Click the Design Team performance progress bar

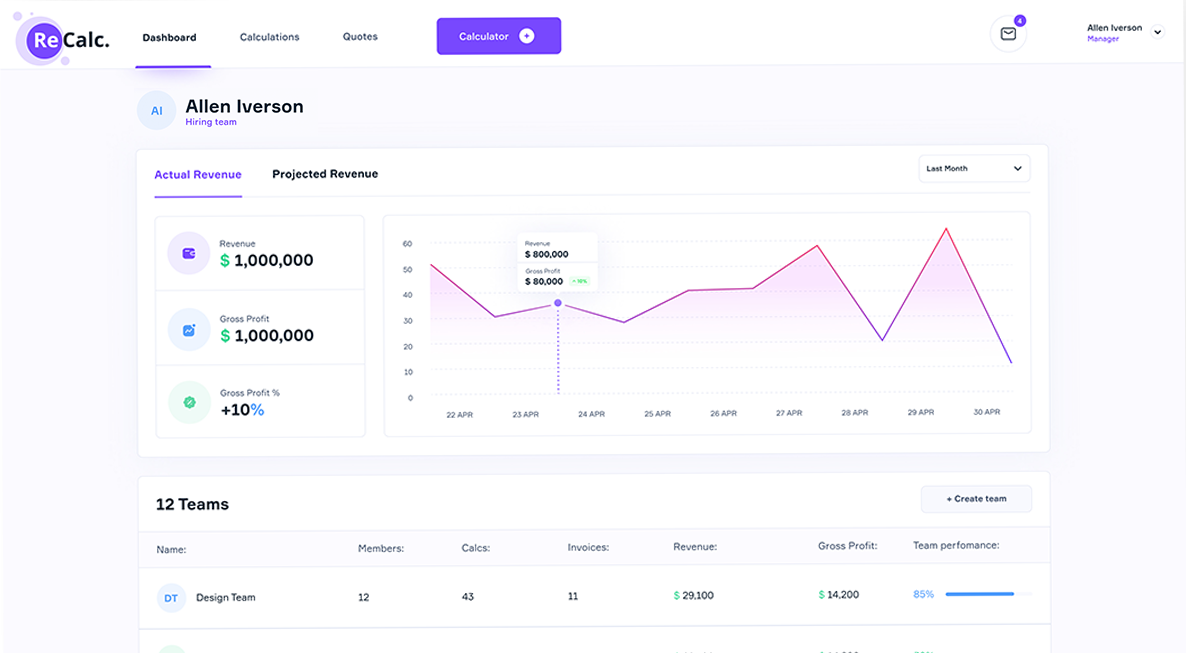pyautogui.click(x=987, y=594)
